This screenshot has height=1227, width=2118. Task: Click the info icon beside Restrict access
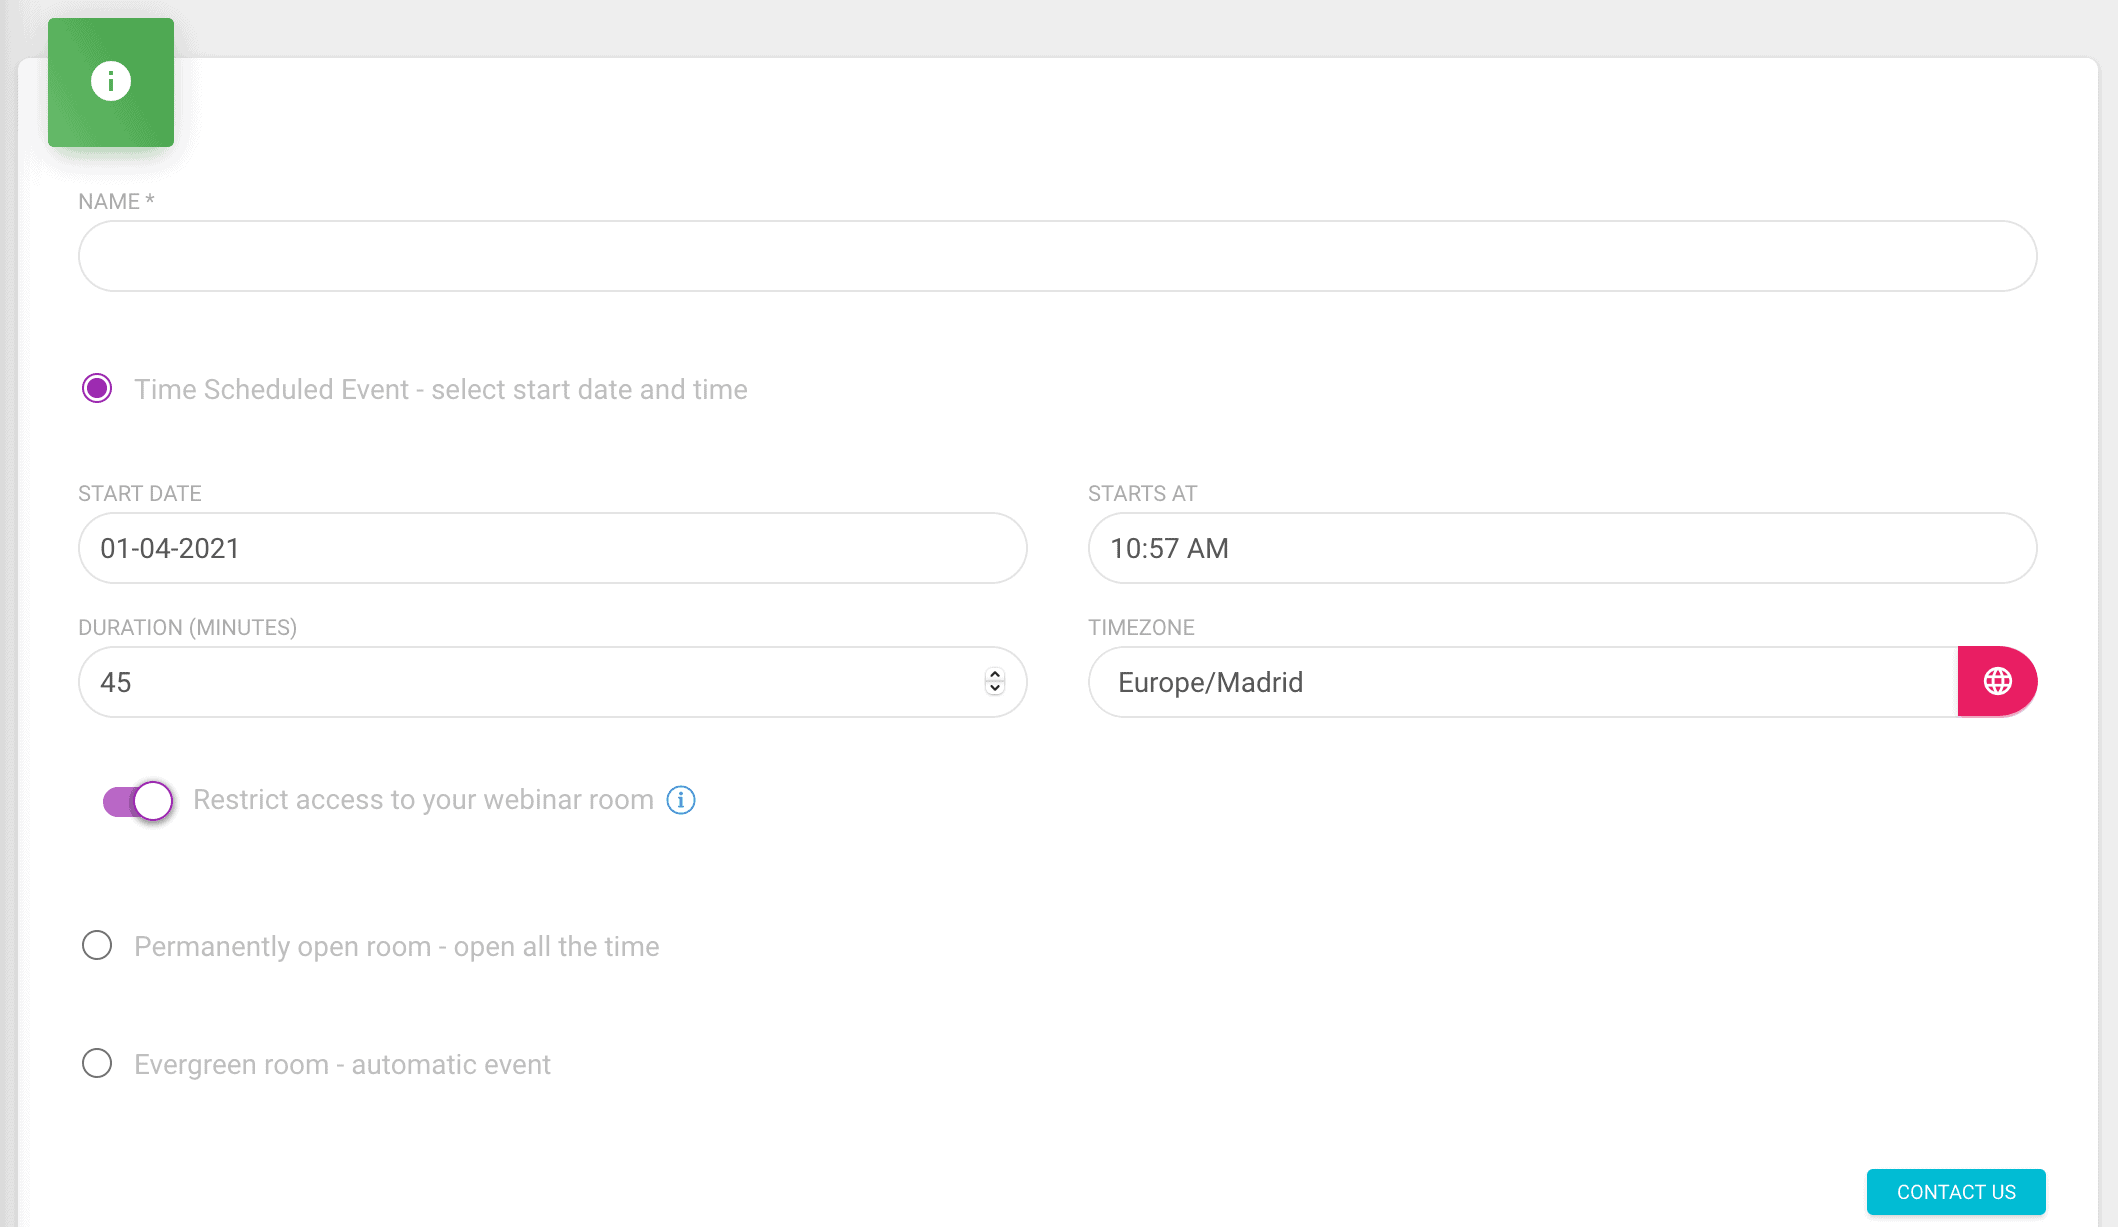(x=680, y=800)
